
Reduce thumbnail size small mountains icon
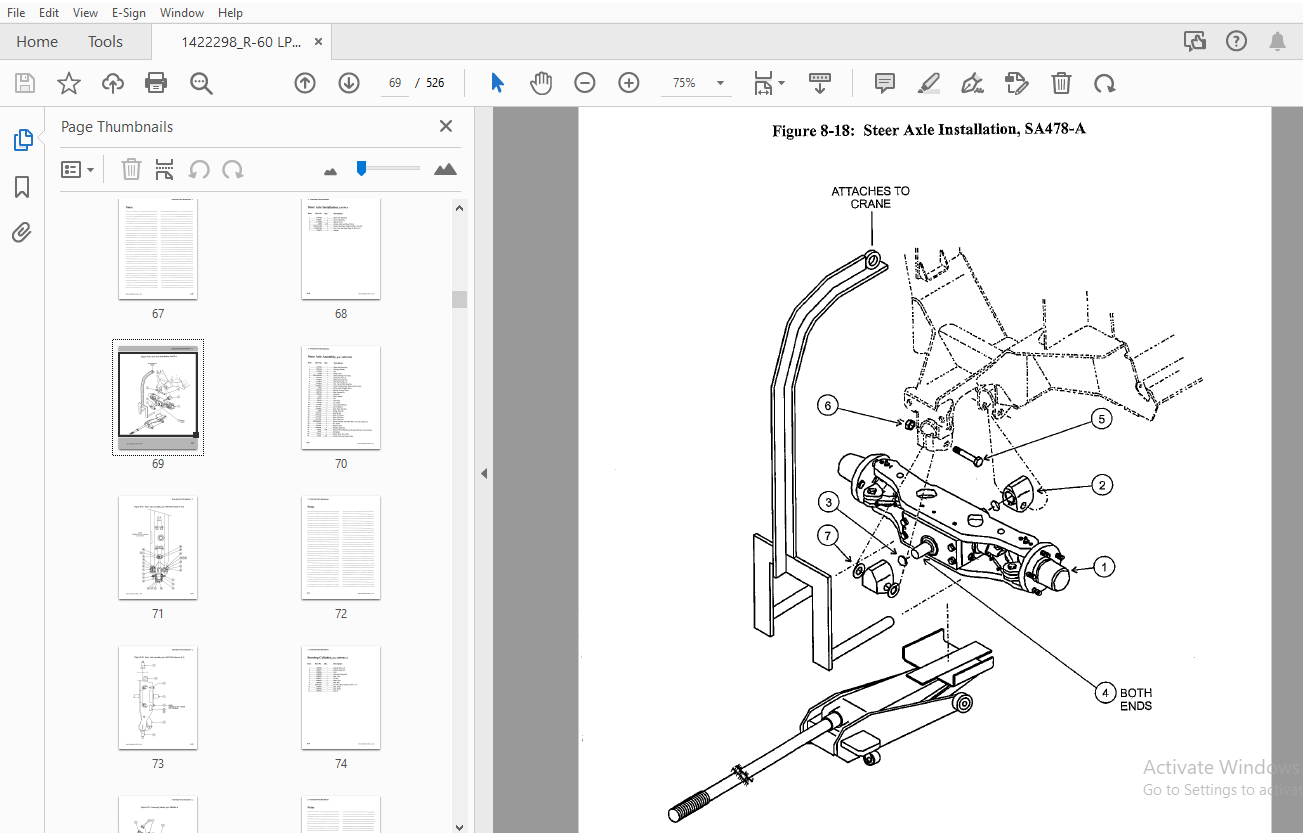click(331, 171)
